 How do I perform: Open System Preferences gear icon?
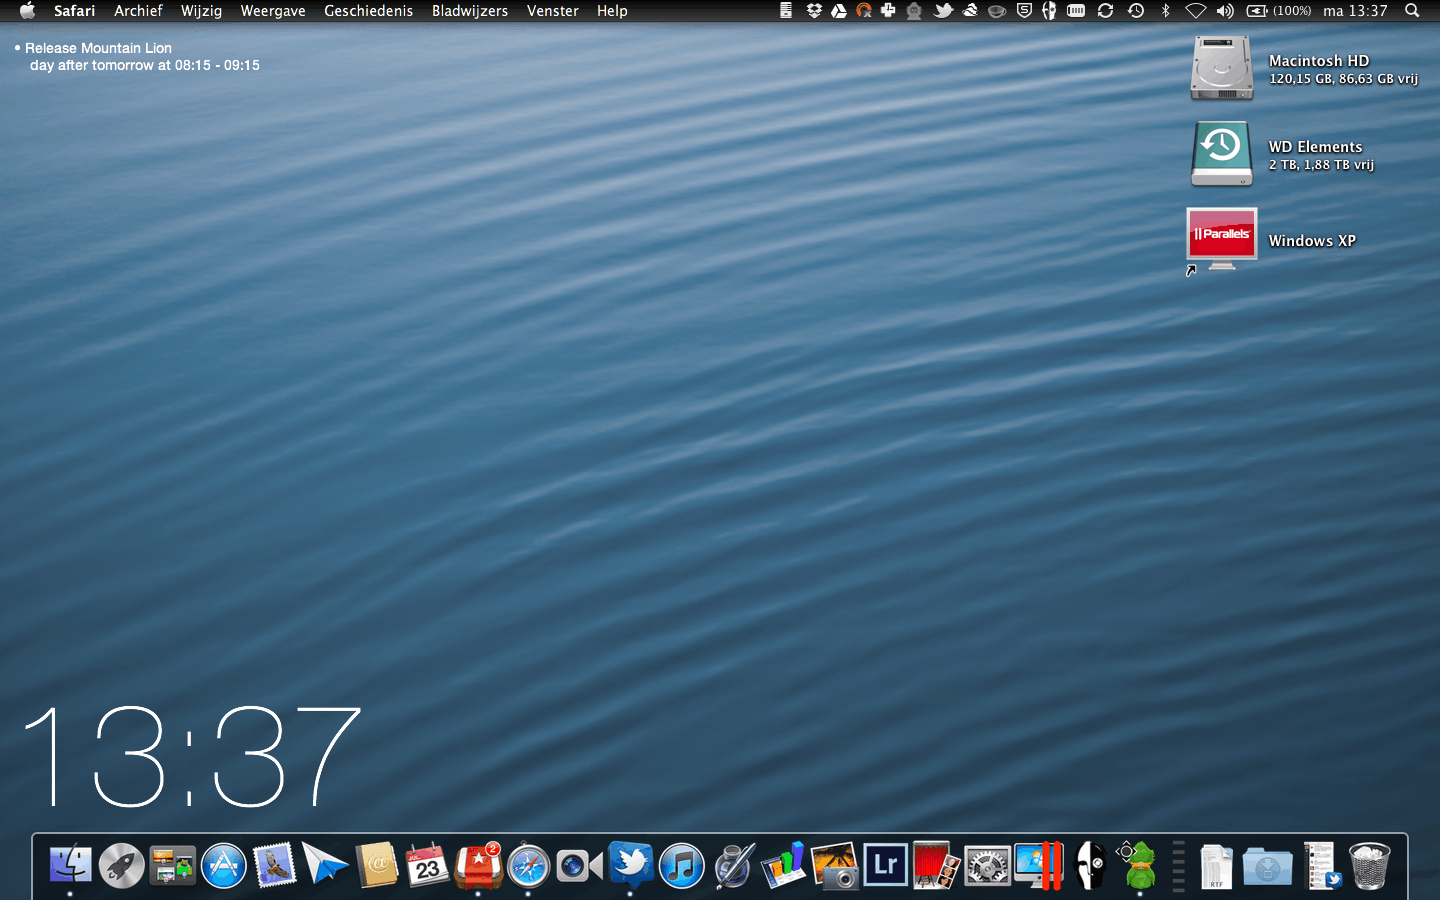tap(987, 865)
